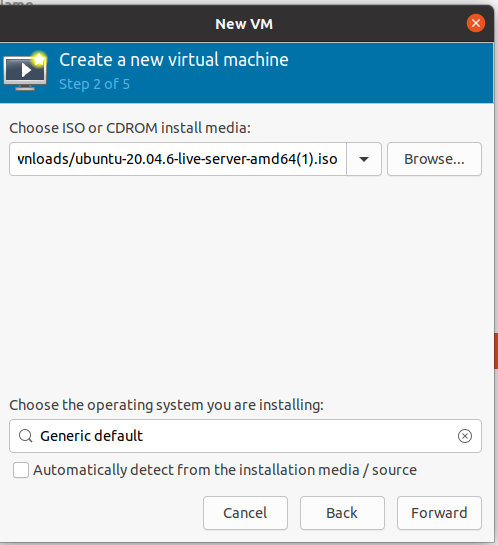Click the New VM title bar text

pyautogui.click(x=244, y=24)
